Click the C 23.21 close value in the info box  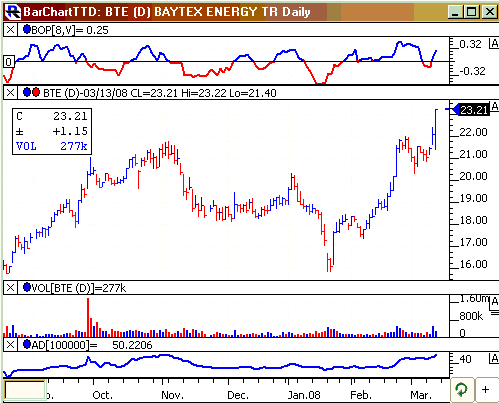[x=52, y=116]
